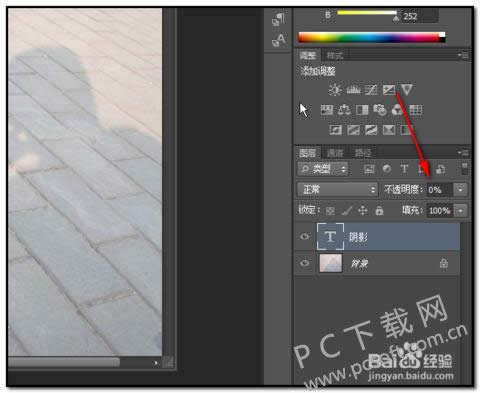Switch to the 通道 tab
Image resolution: width=480 pixels, height=393 pixels.
pyautogui.click(x=335, y=153)
